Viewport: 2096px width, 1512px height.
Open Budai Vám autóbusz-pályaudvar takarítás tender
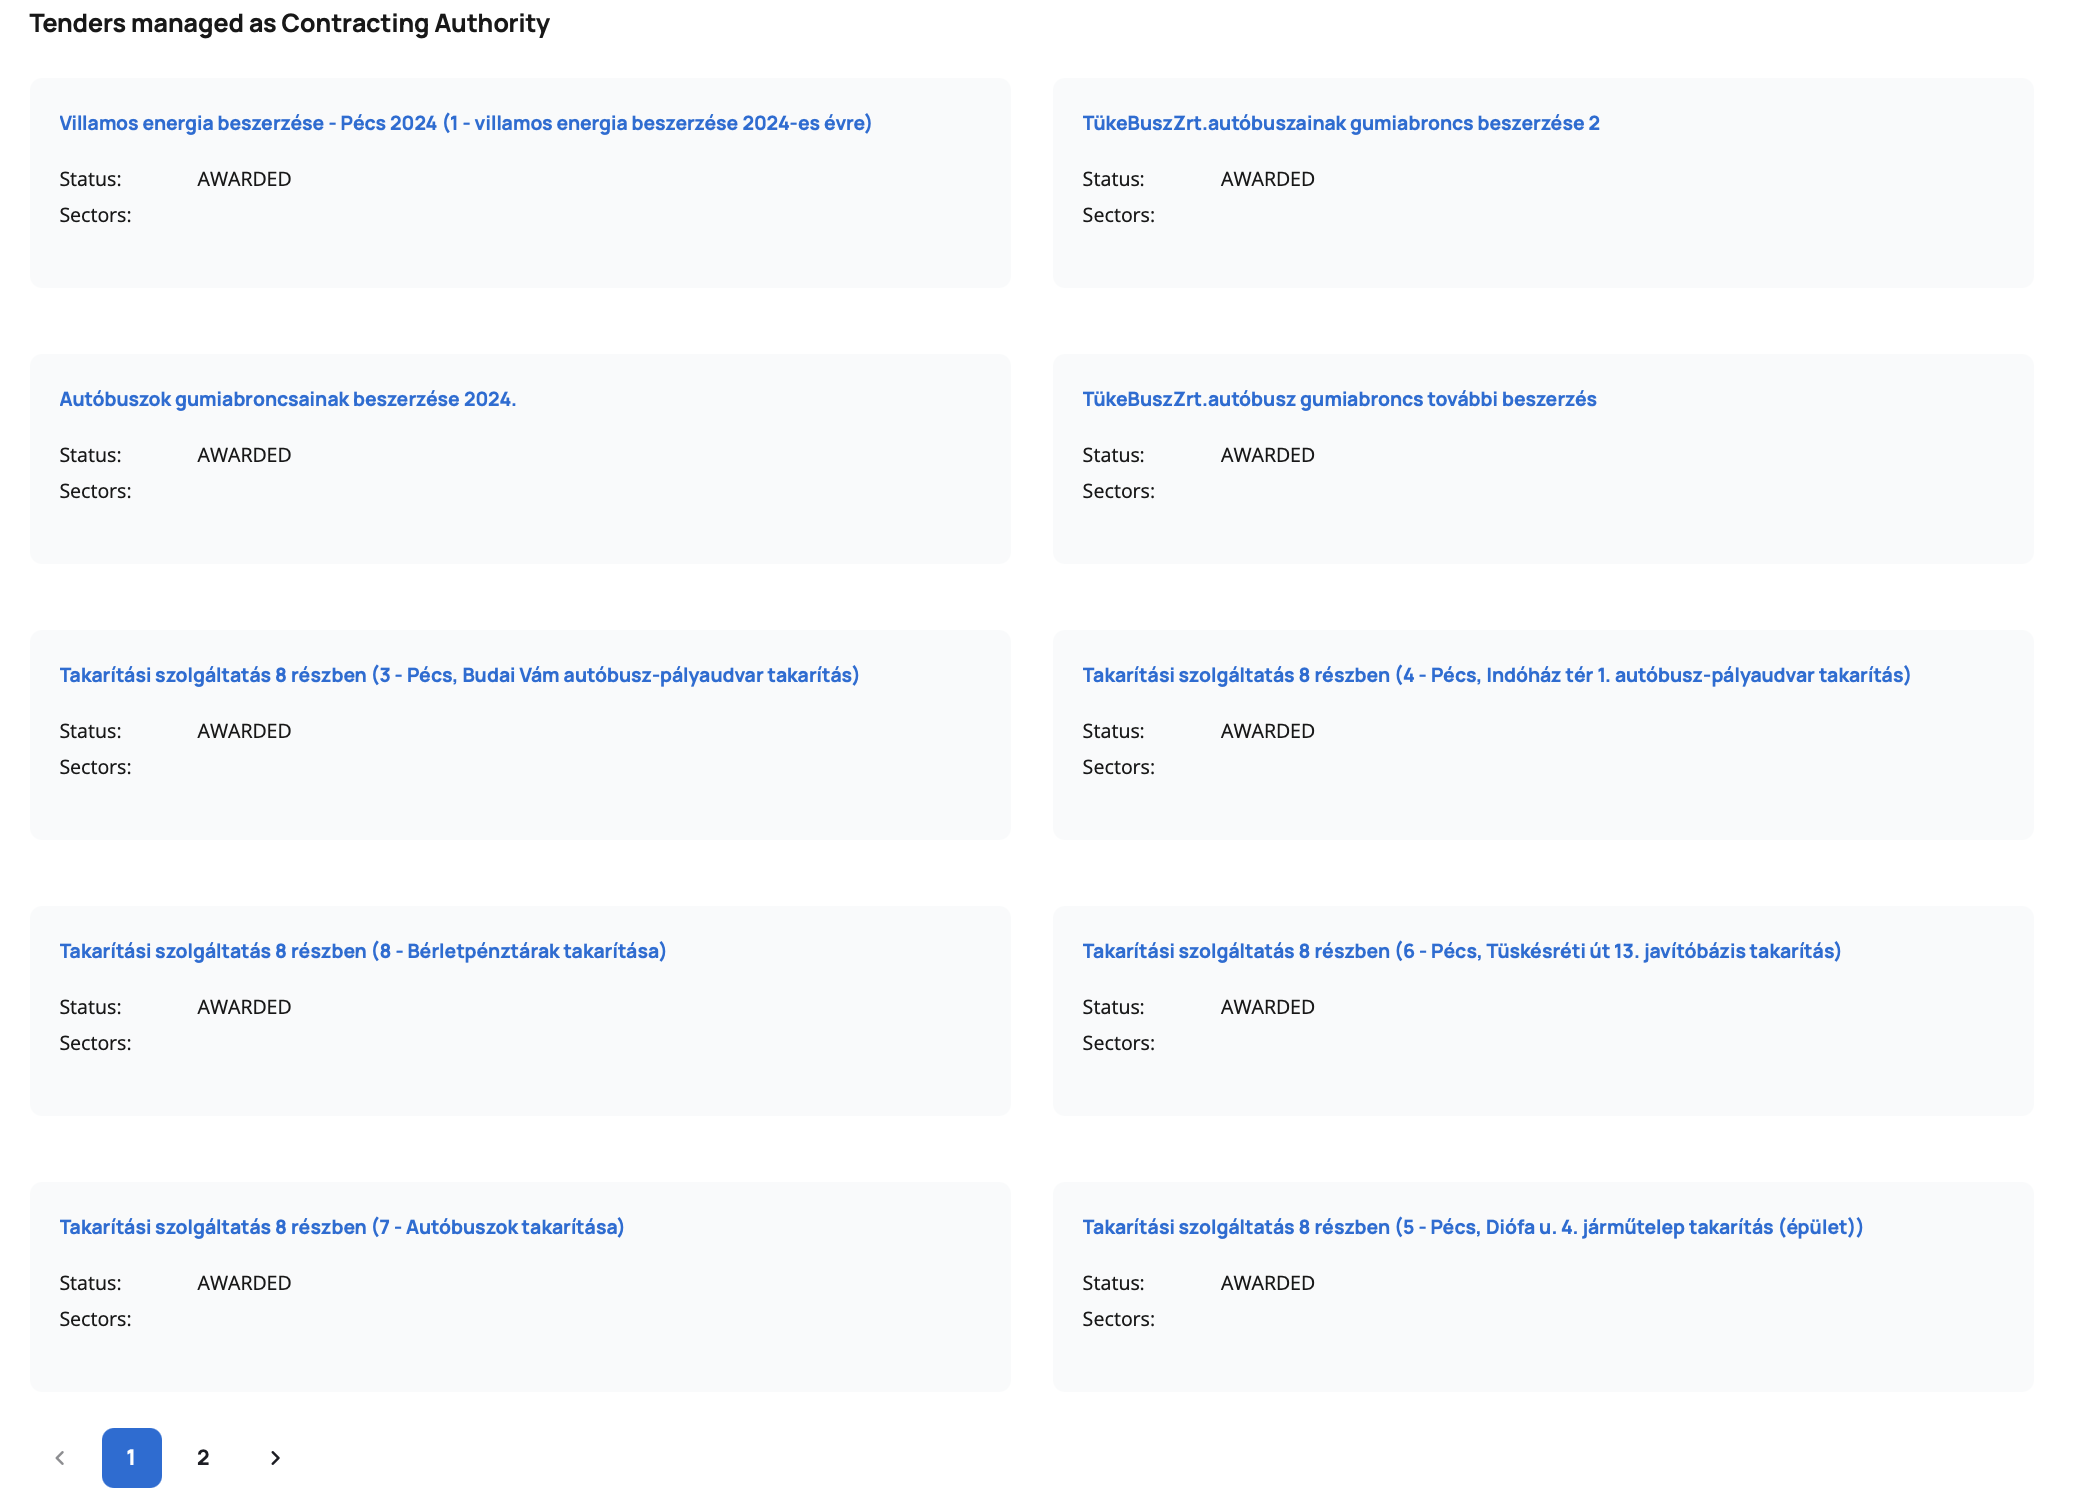pos(459,675)
